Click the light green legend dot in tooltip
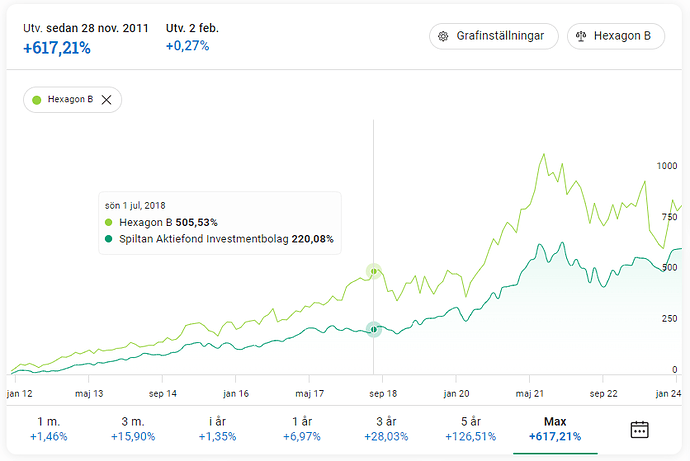 (109, 222)
